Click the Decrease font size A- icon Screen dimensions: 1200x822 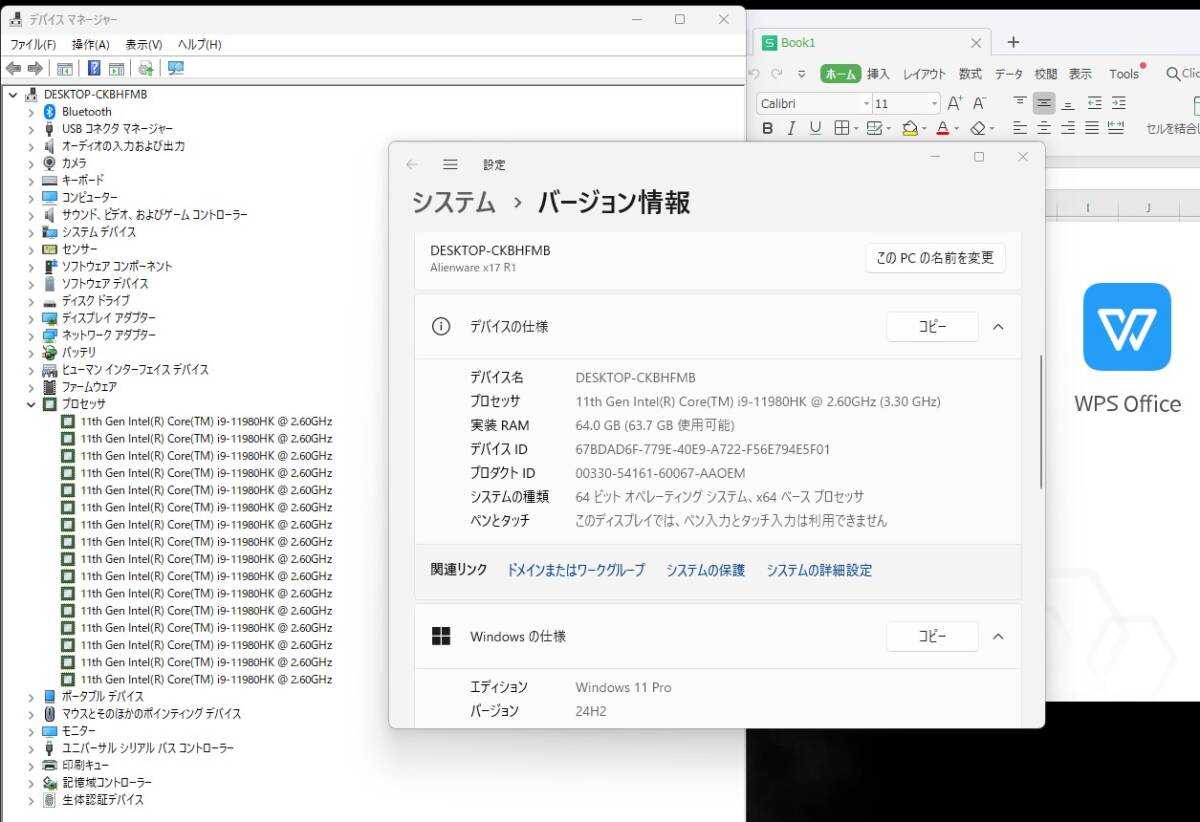(x=980, y=103)
